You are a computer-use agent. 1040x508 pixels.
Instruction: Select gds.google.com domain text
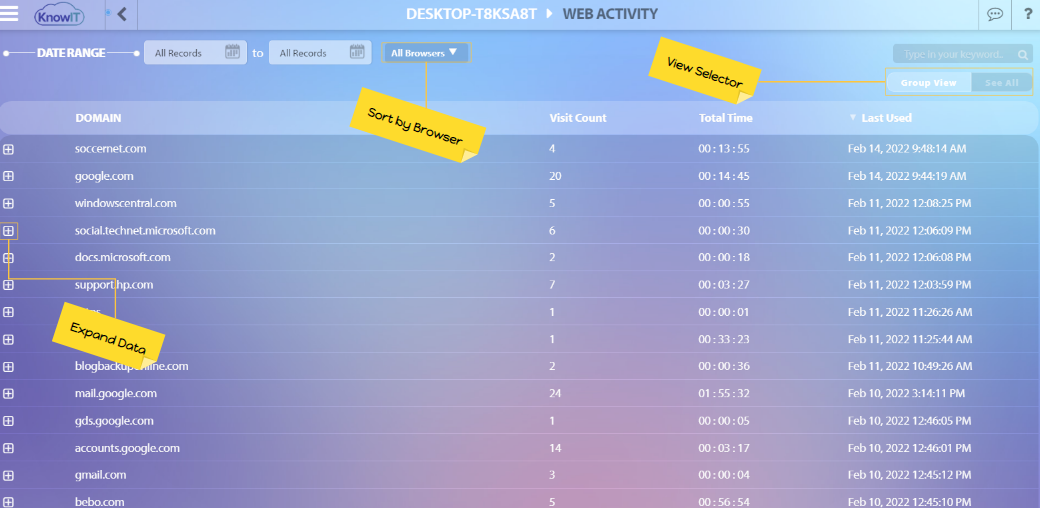(x=114, y=420)
